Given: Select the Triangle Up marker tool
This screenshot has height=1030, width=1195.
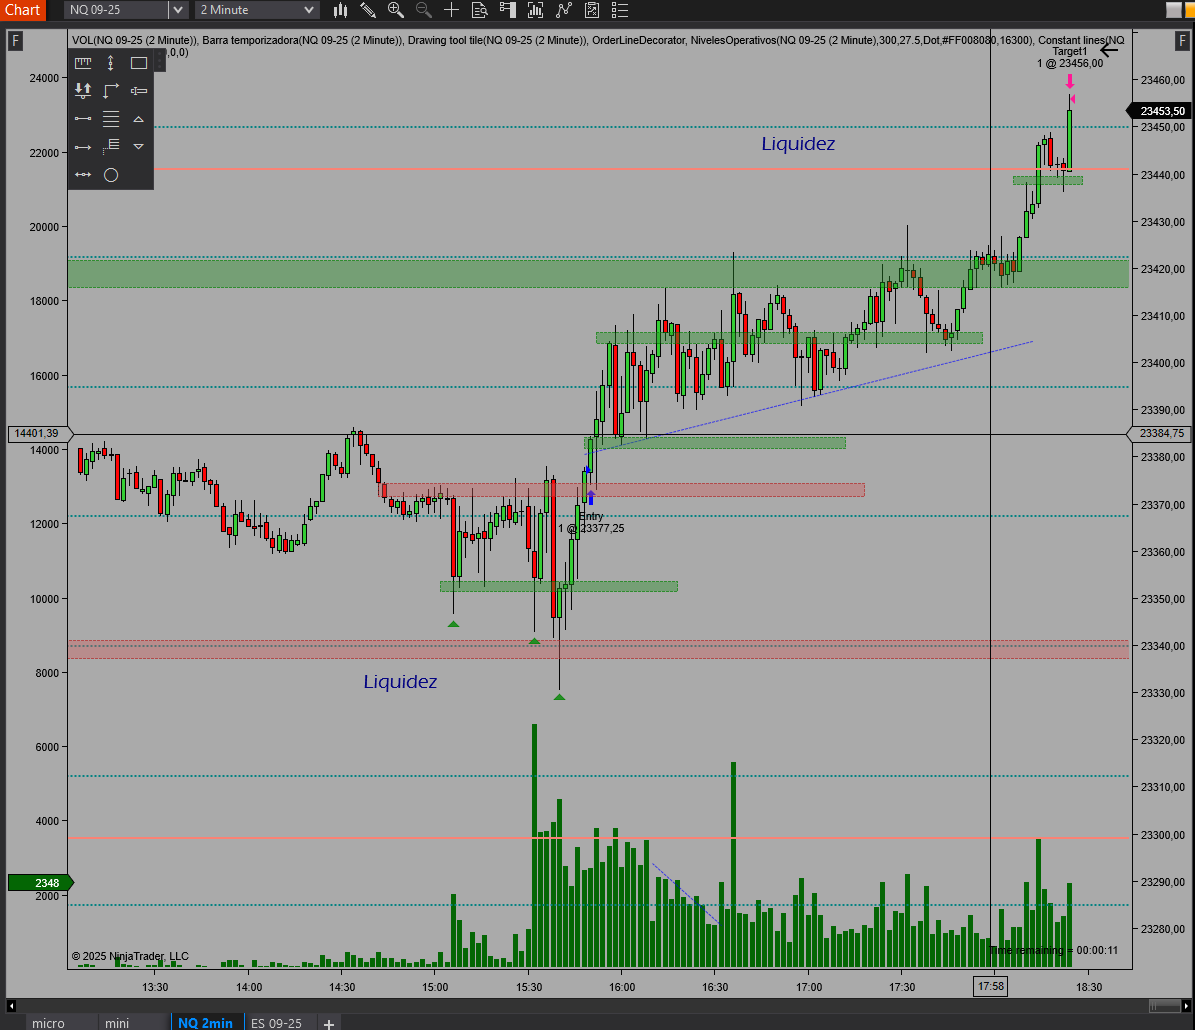Looking at the screenshot, I should (139, 119).
